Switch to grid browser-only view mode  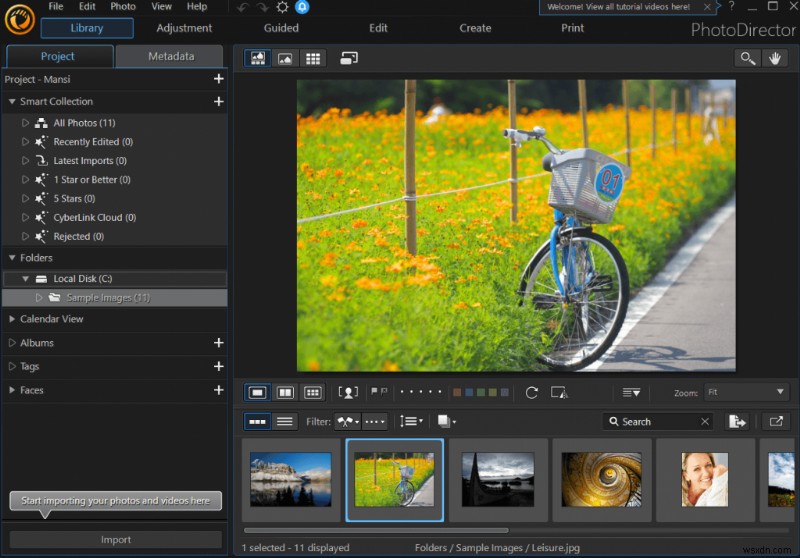[x=313, y=58]
